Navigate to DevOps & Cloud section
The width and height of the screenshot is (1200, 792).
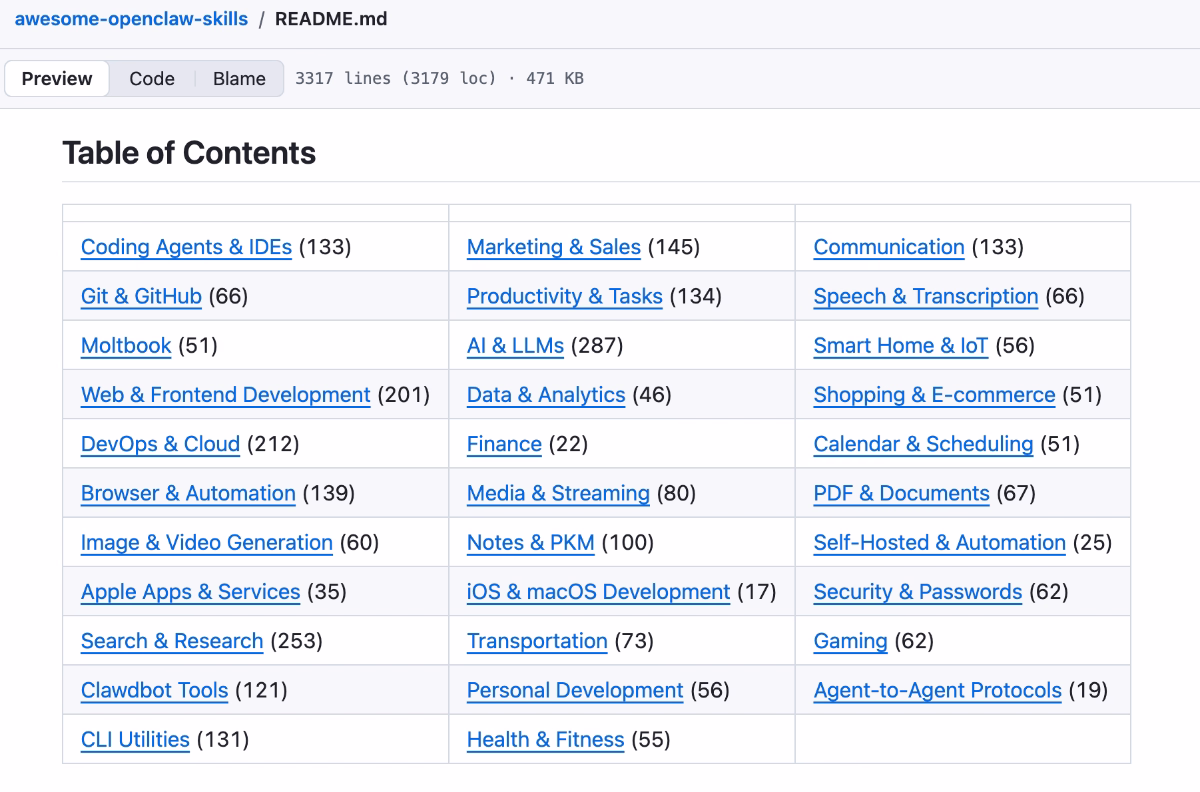point(160,443)
